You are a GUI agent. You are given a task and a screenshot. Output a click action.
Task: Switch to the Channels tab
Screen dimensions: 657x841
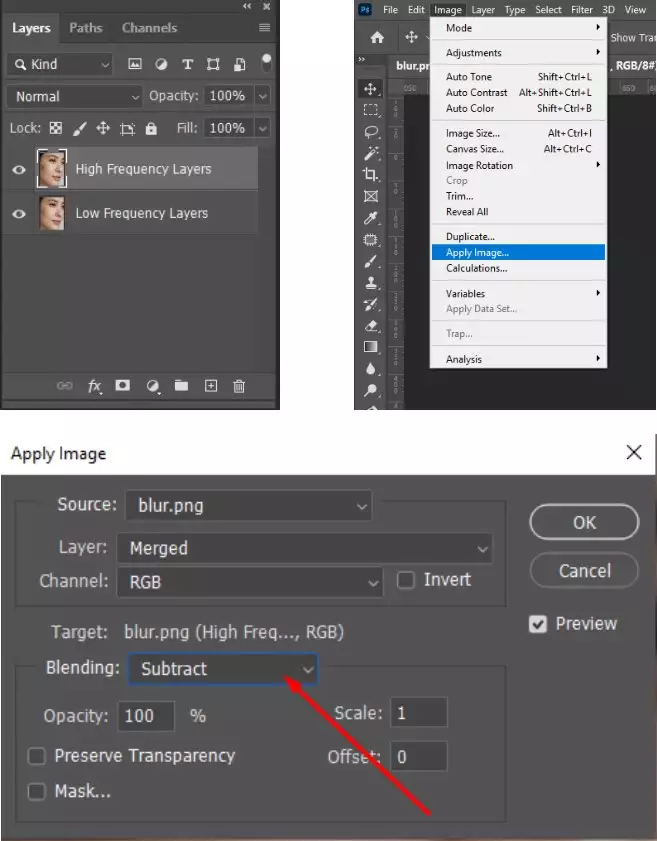(149, 28)
